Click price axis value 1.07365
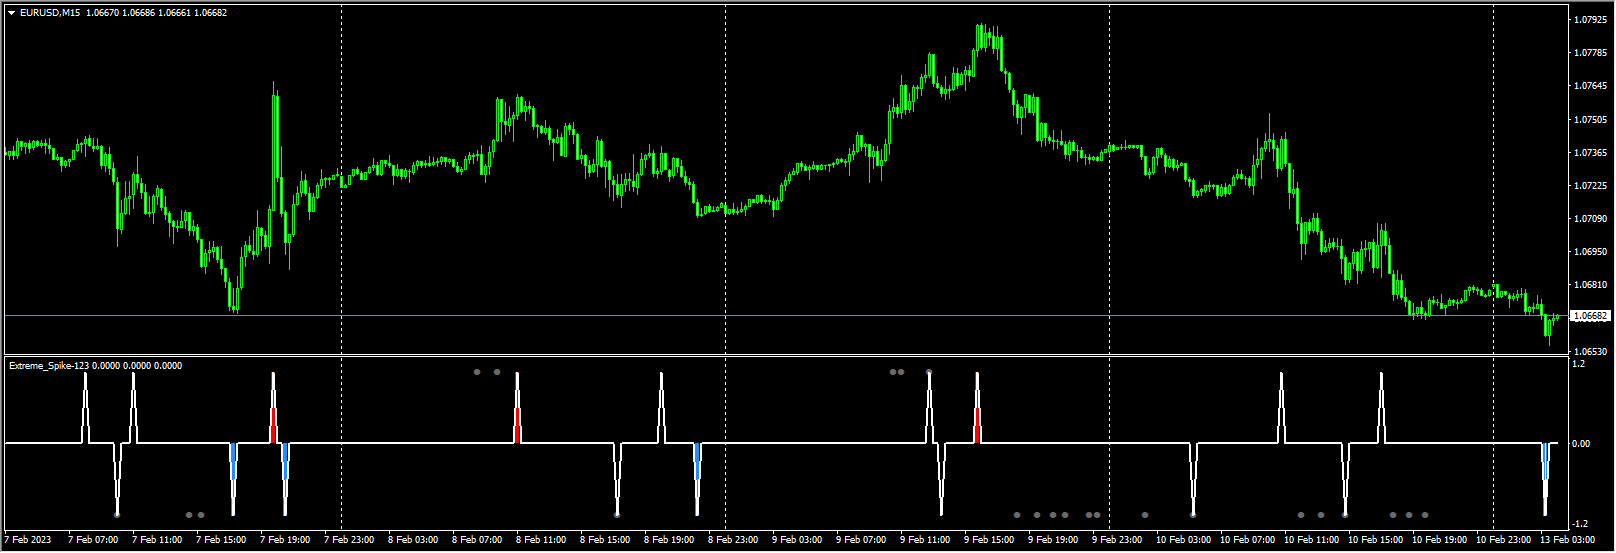This screenshot has height=553, width=1616. [1589, 153]
